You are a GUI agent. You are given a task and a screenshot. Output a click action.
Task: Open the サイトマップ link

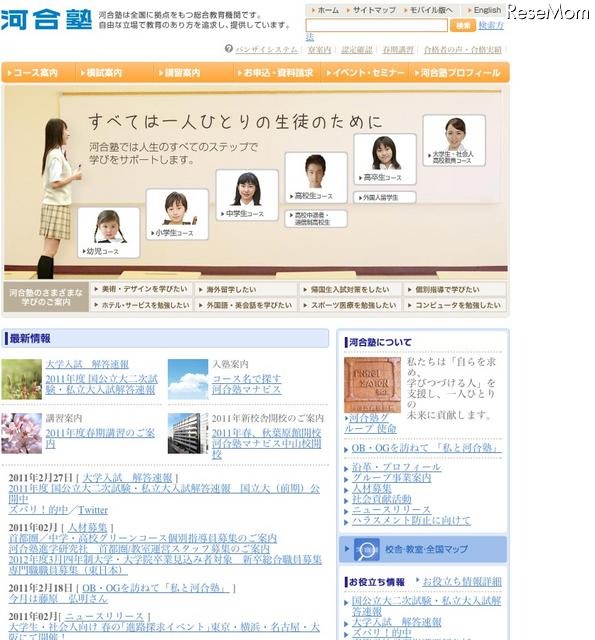click(x=371, y=10)
